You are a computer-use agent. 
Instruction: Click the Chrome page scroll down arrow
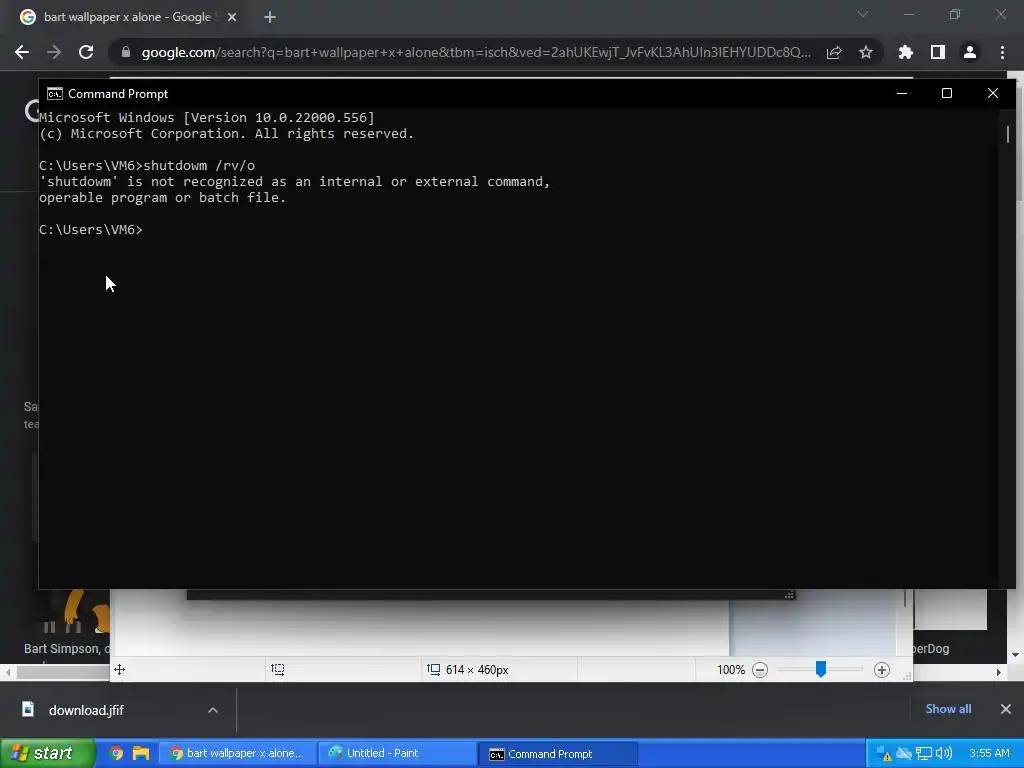[x=1016, y=655]
